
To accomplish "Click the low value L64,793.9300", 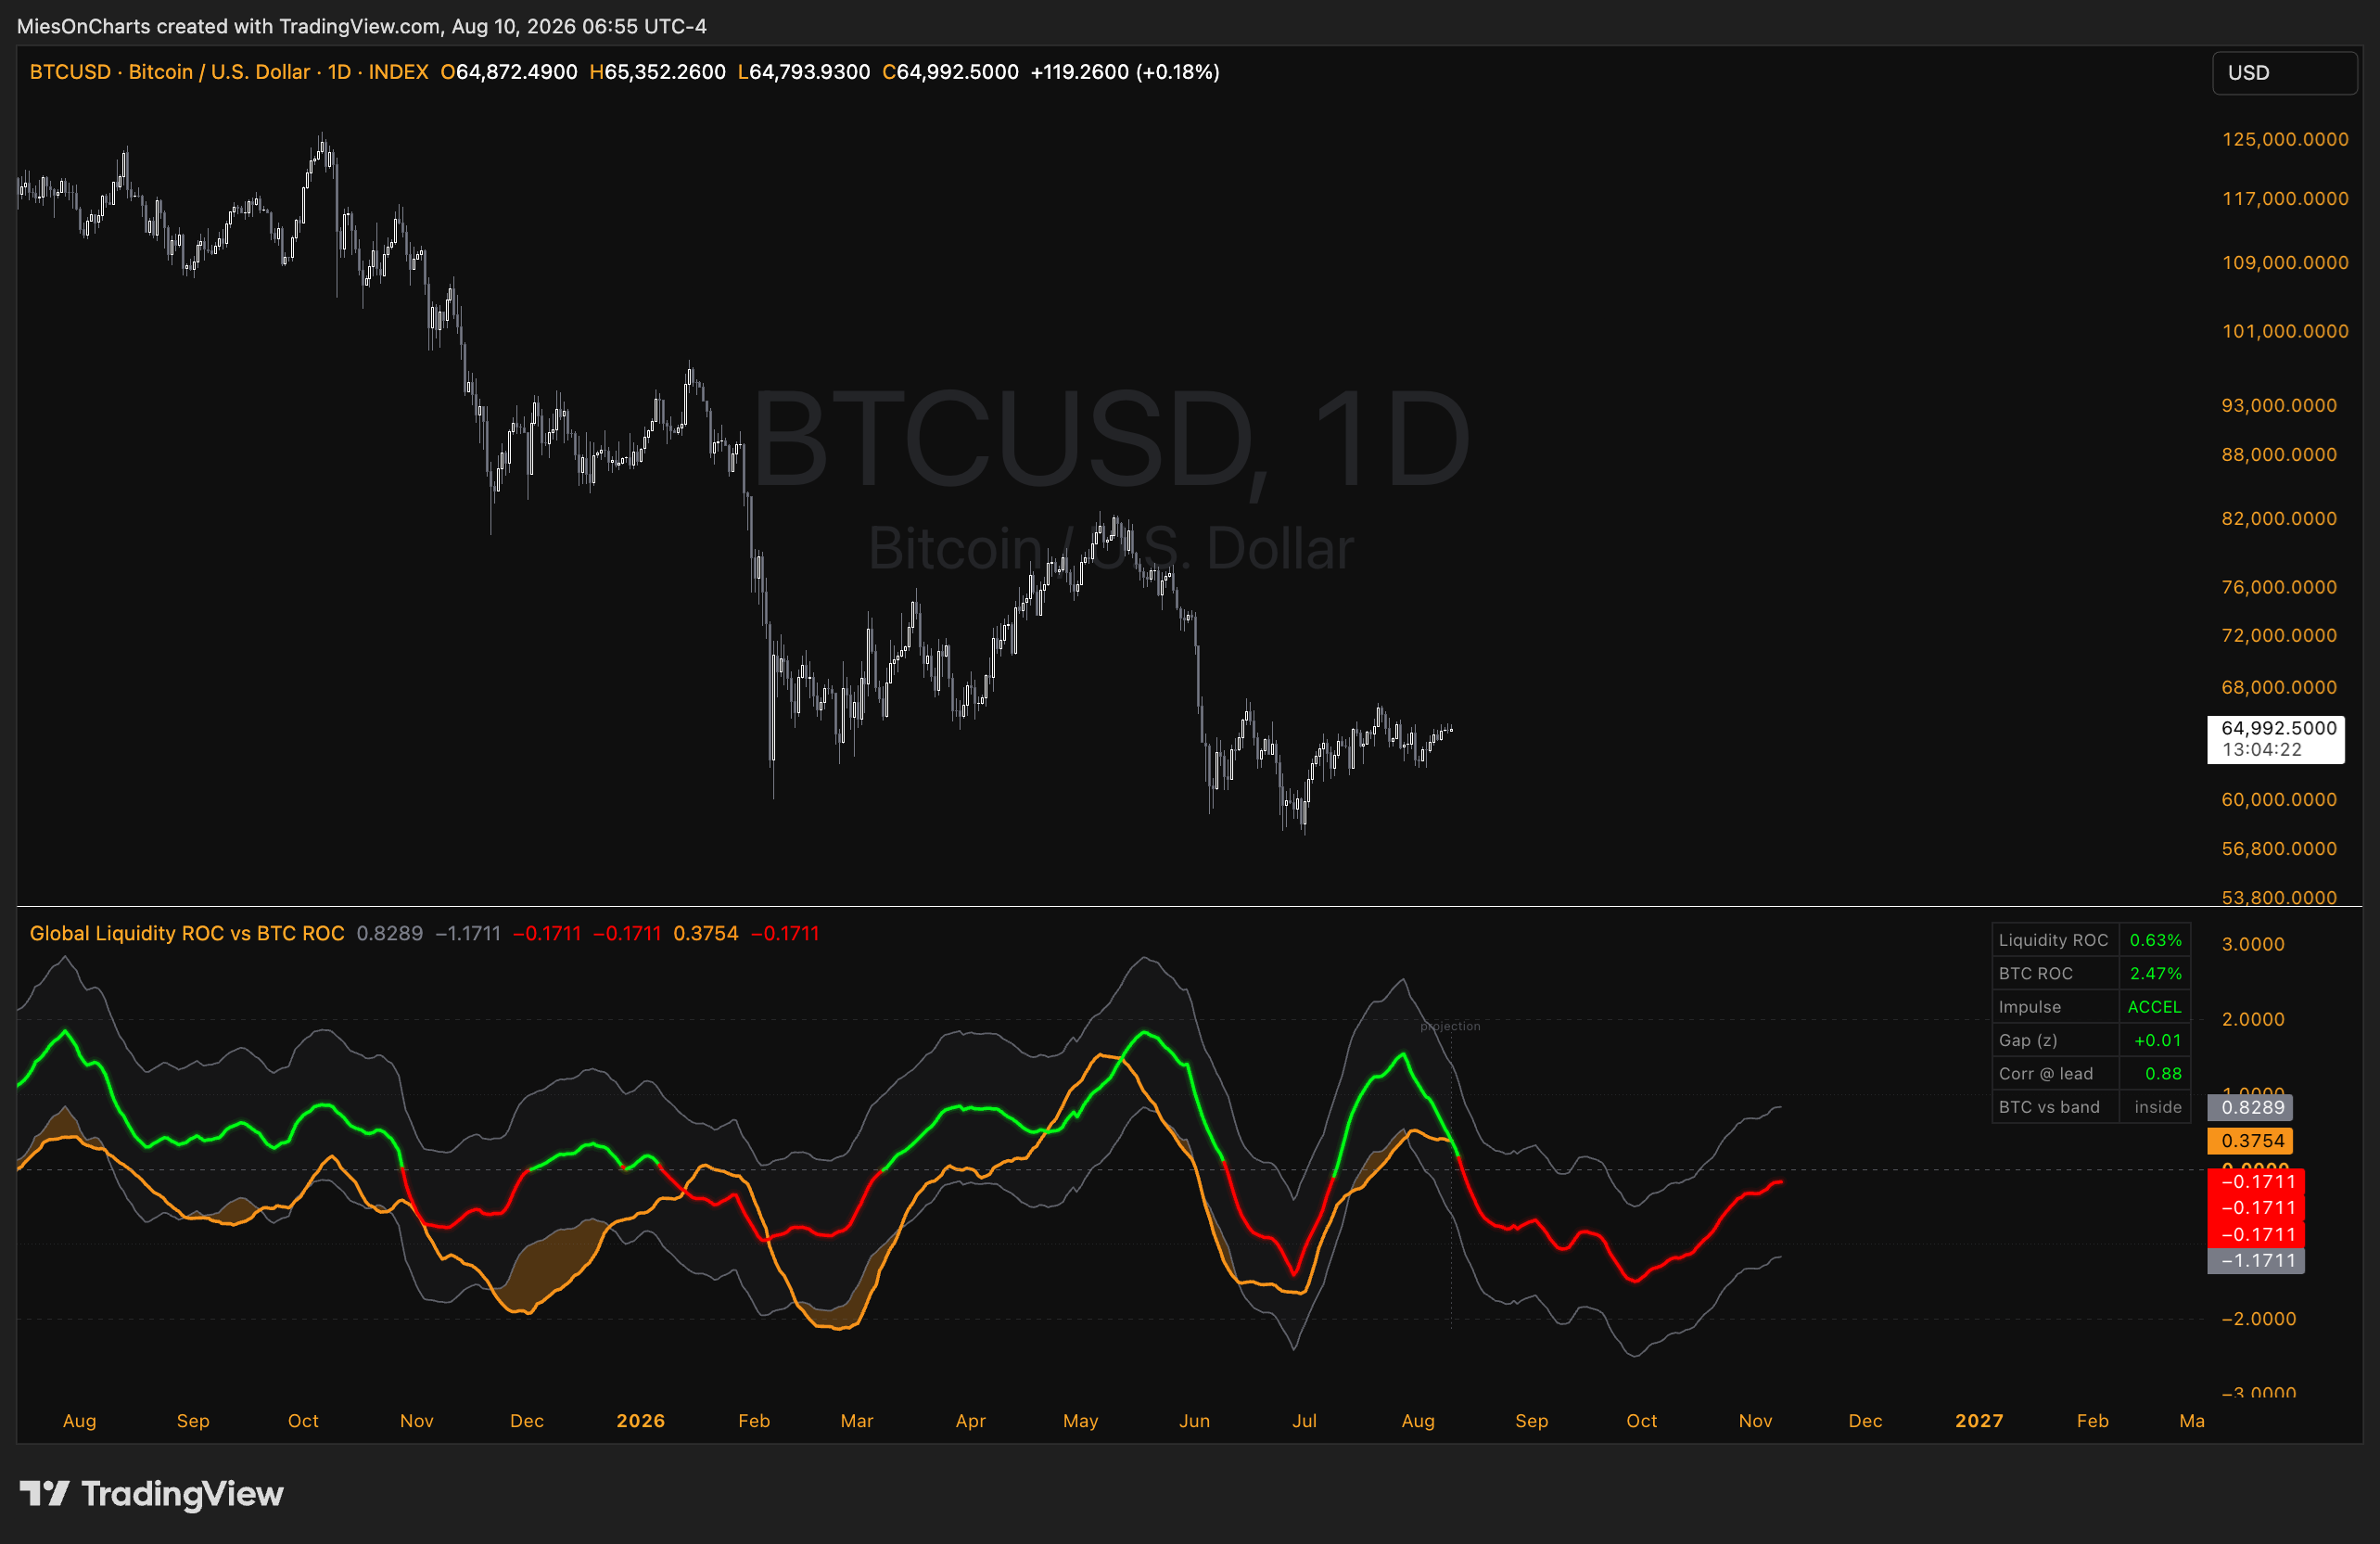I will (x=804, y=72).
